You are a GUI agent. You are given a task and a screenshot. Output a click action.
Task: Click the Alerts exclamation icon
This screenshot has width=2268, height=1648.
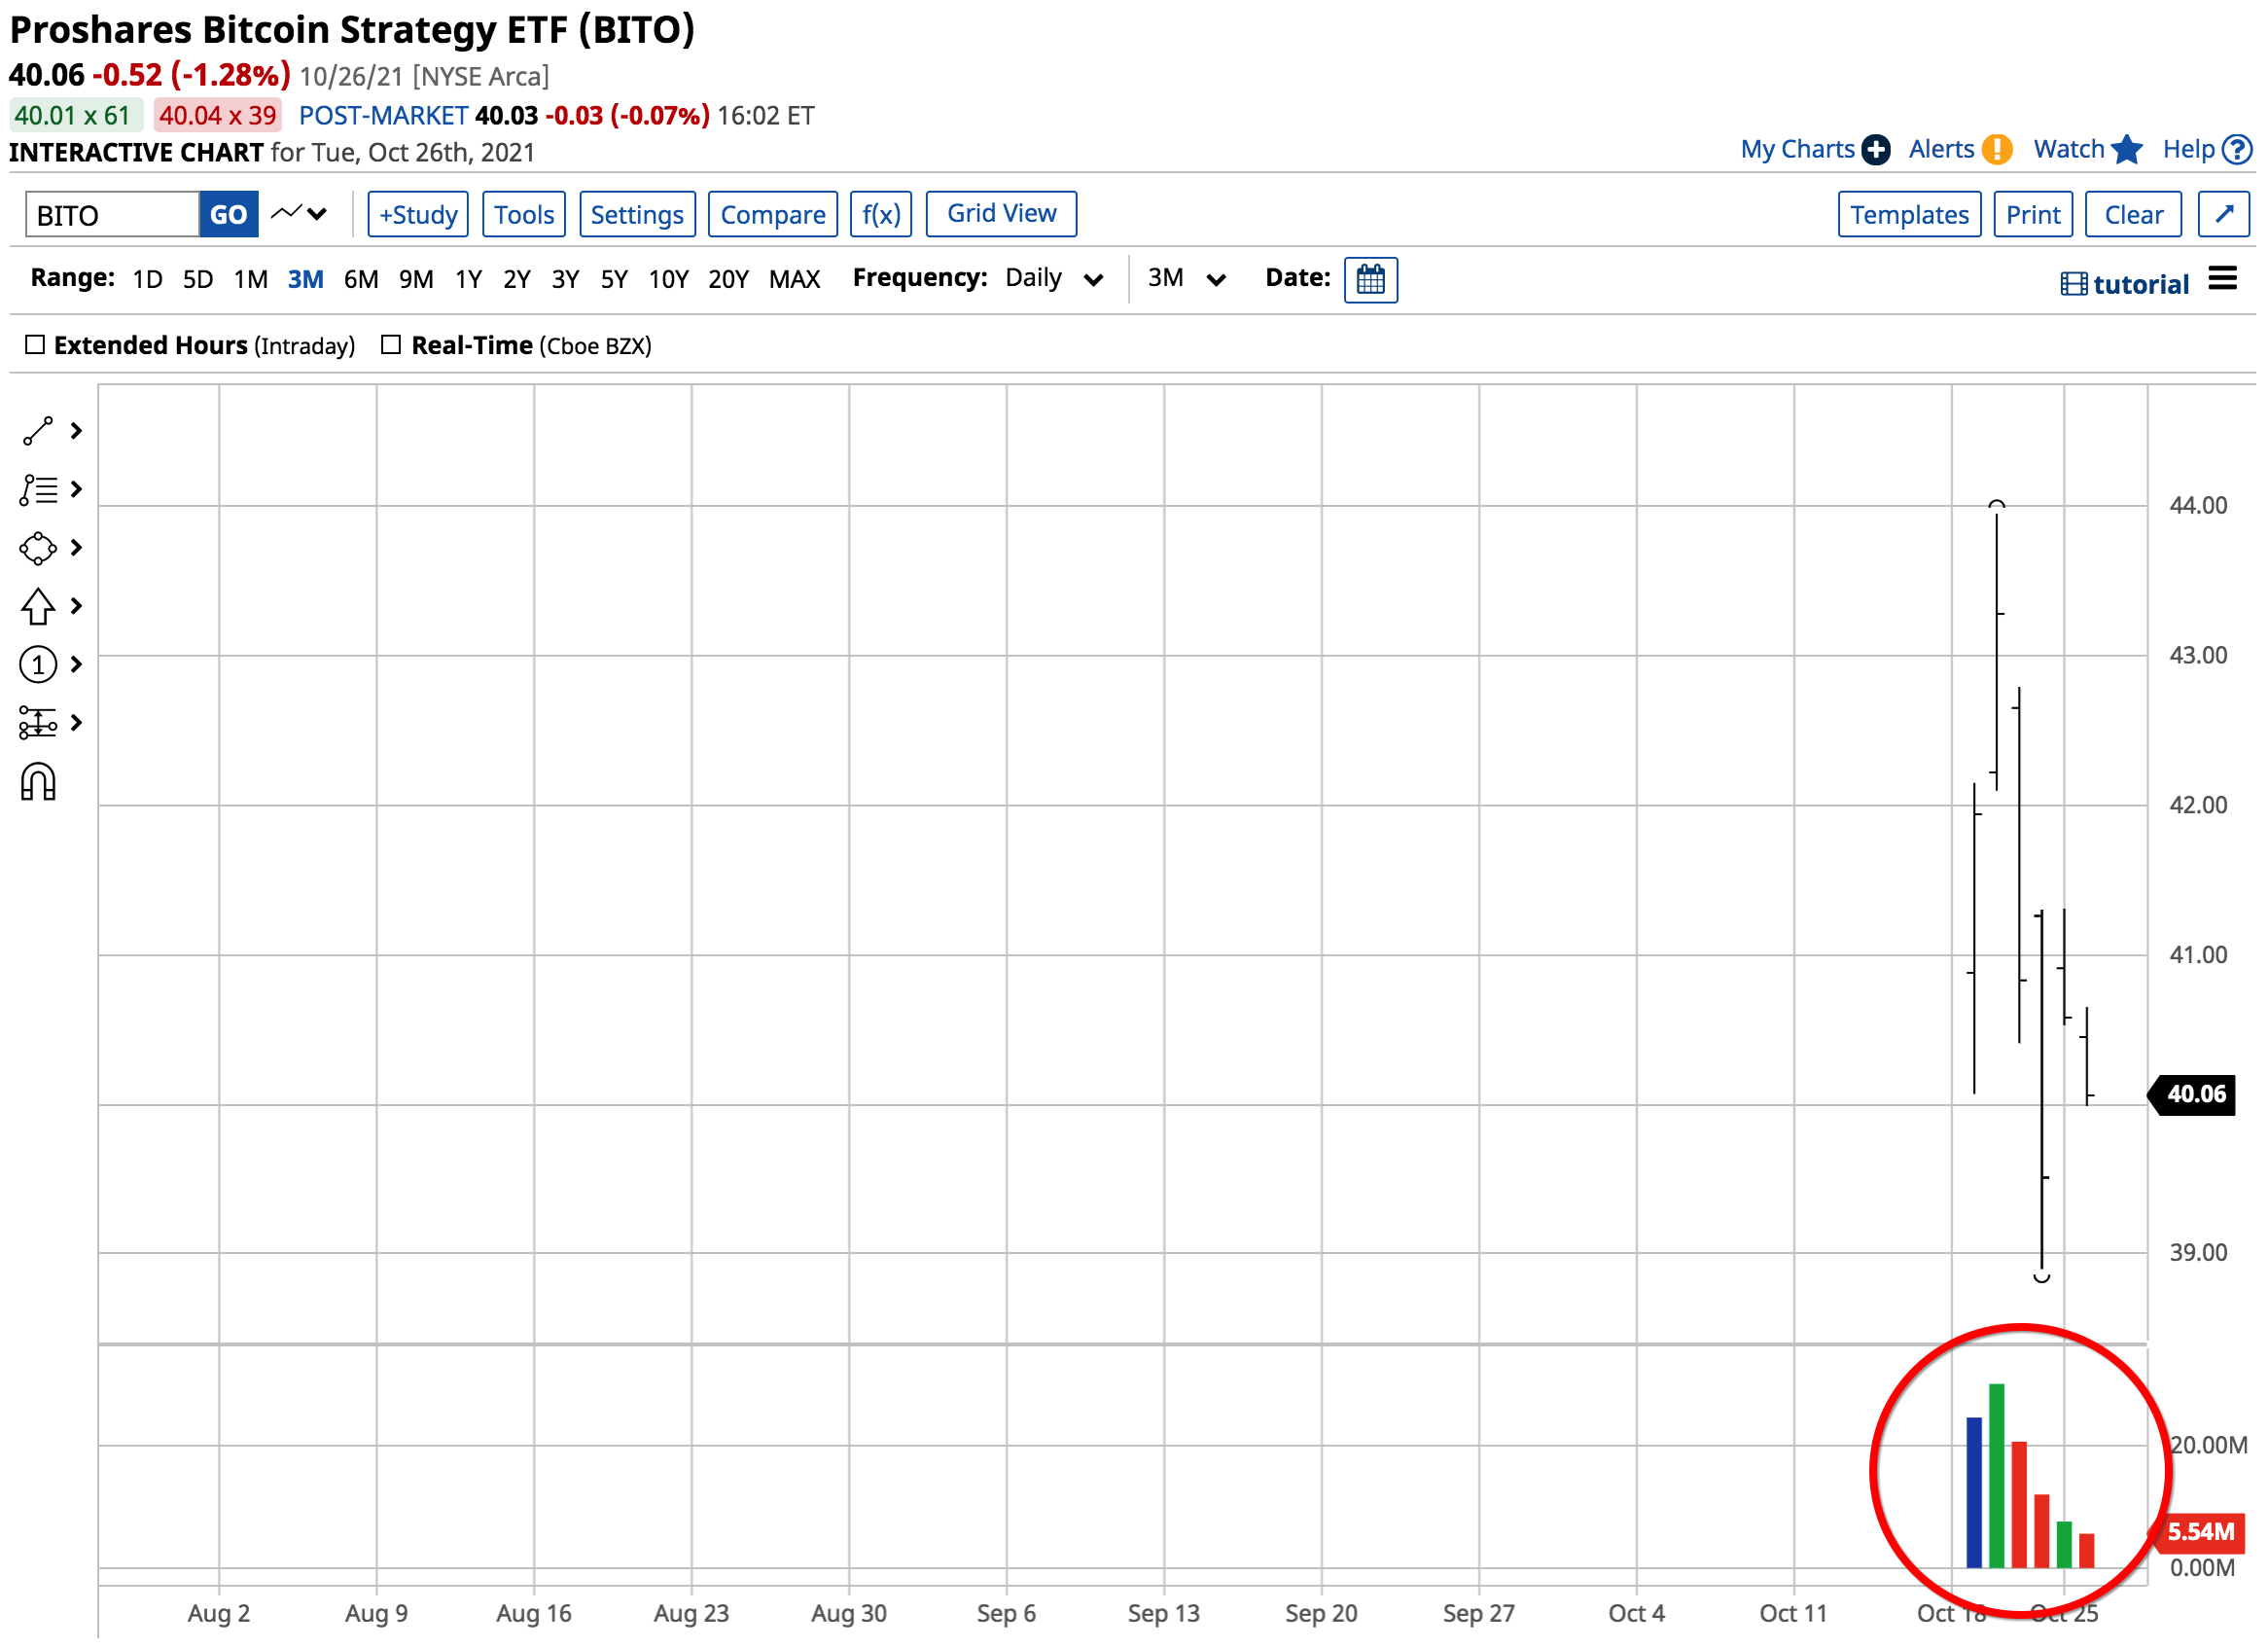[1997, 150]
